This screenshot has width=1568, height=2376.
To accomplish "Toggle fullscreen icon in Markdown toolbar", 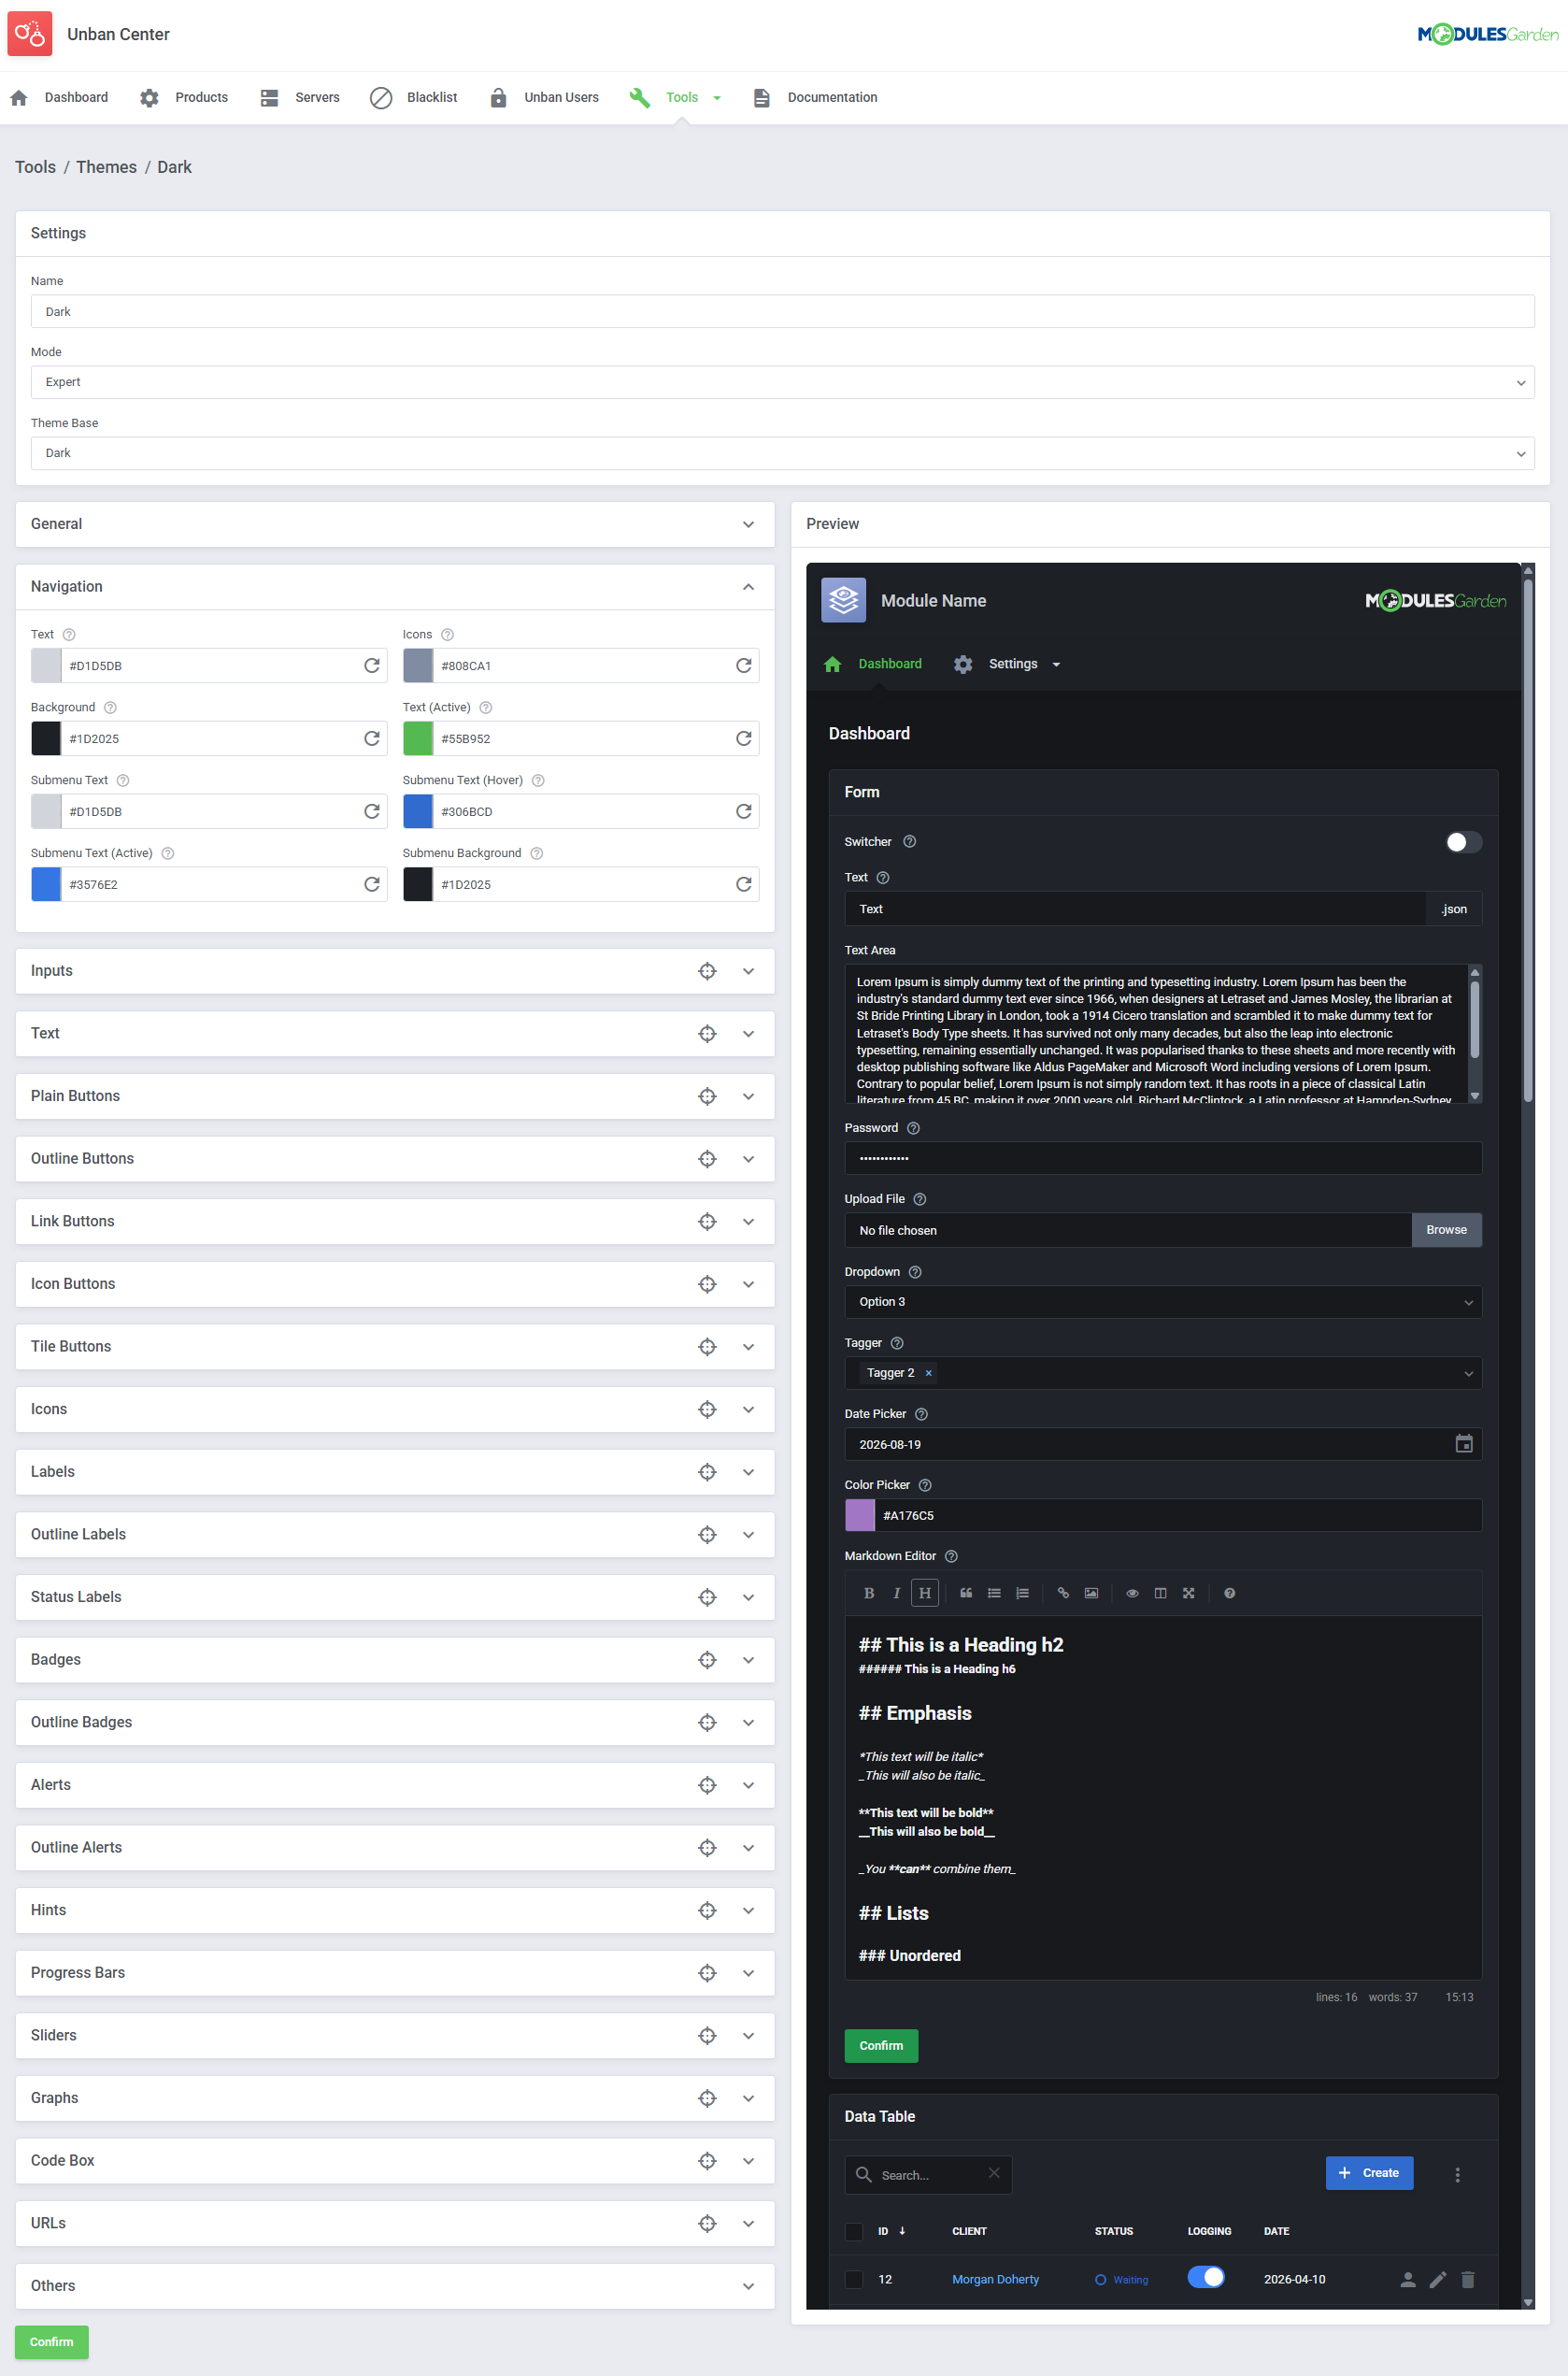I will click(x=1188, y=1593).
